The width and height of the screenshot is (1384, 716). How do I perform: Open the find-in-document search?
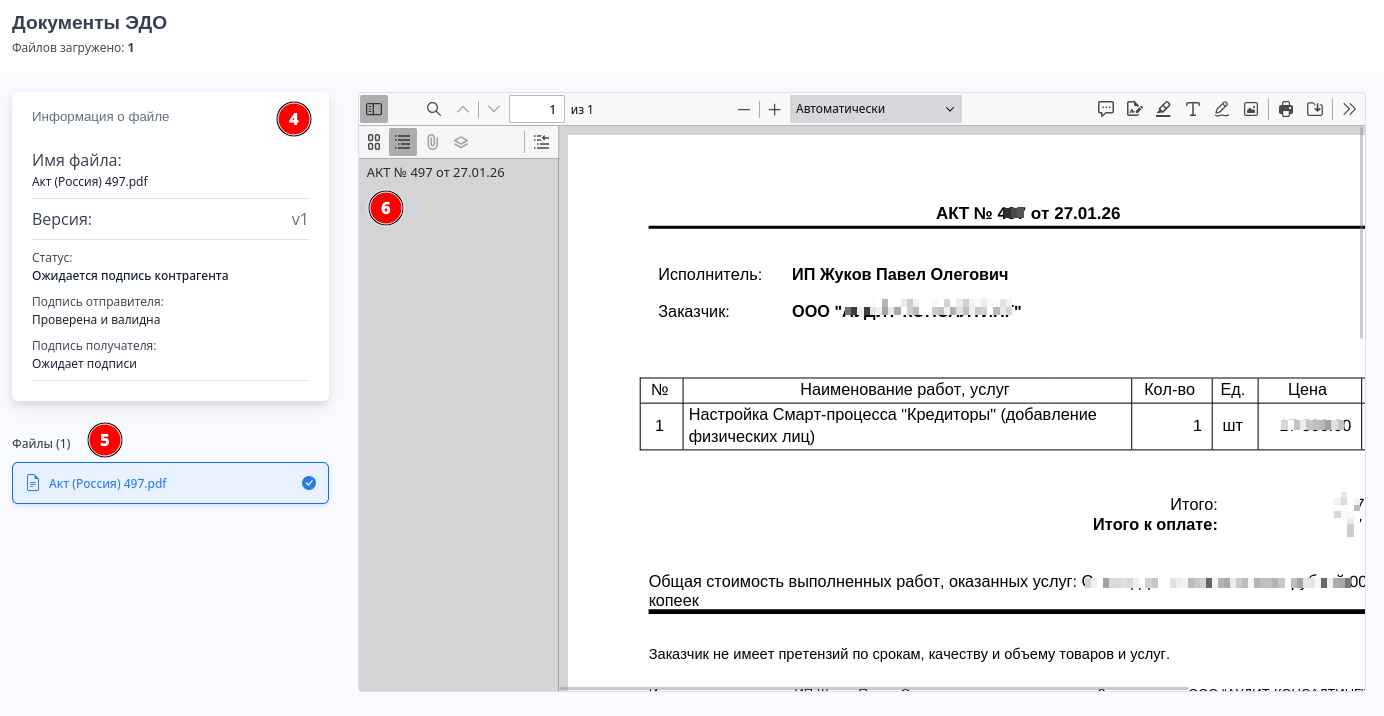pyautogui.click(x=434, y=109)
